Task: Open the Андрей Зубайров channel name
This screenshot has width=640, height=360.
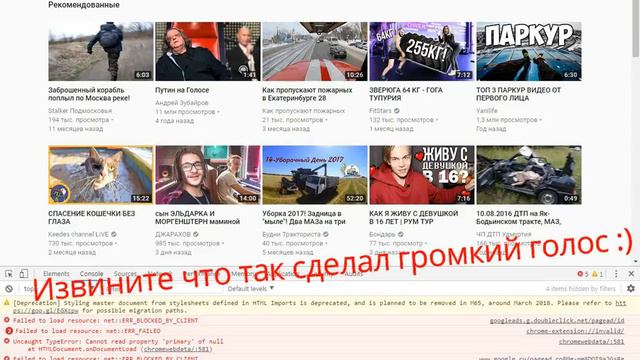Action: pyautogui.click(x=182, y=103)
